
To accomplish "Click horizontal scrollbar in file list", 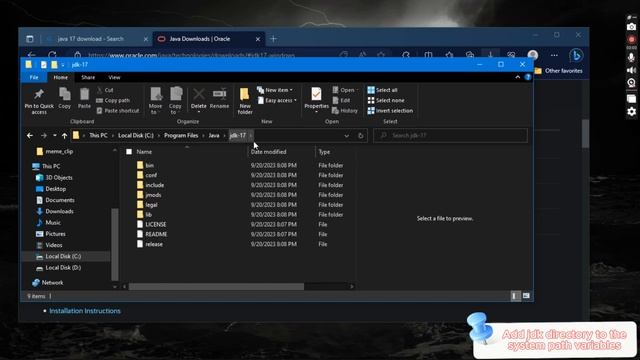I will click(216, 287).
